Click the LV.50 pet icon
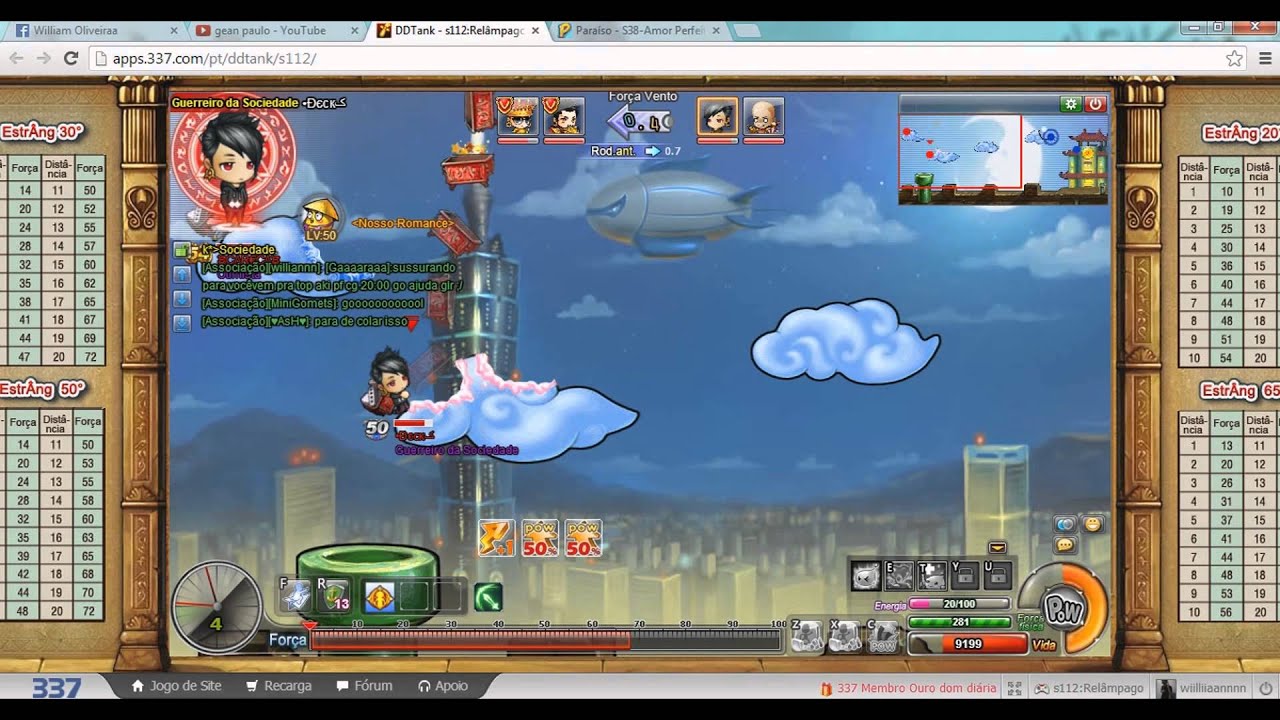1280x720 pixels. point(320,220)
